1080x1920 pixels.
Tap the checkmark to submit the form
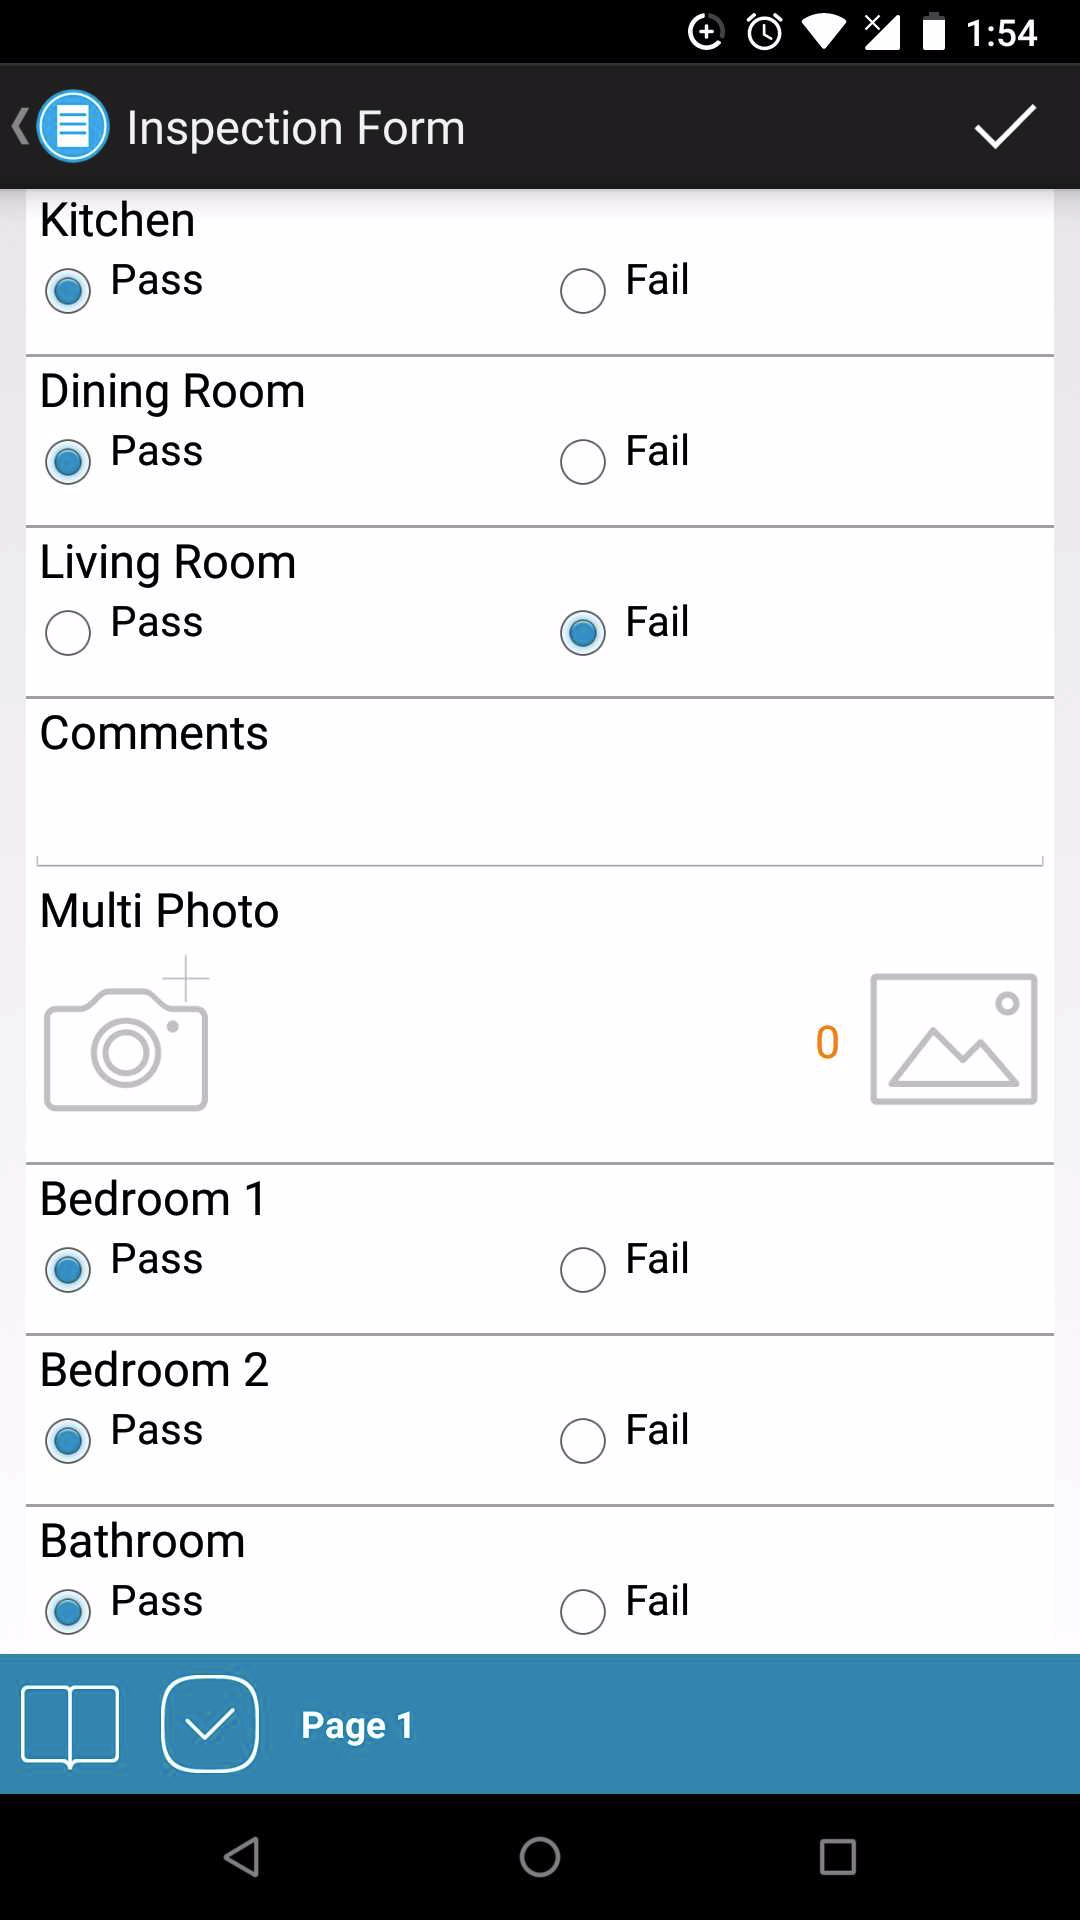point(1004,127)
